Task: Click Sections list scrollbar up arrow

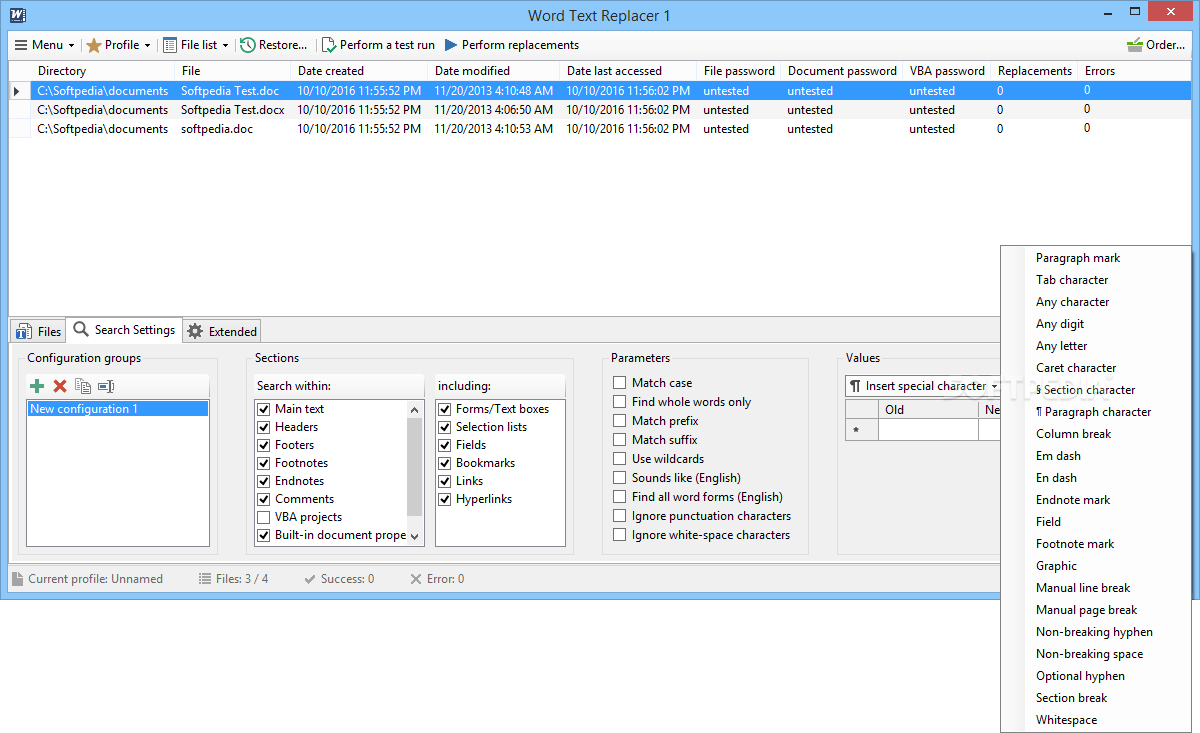Action: pos(416,409)
